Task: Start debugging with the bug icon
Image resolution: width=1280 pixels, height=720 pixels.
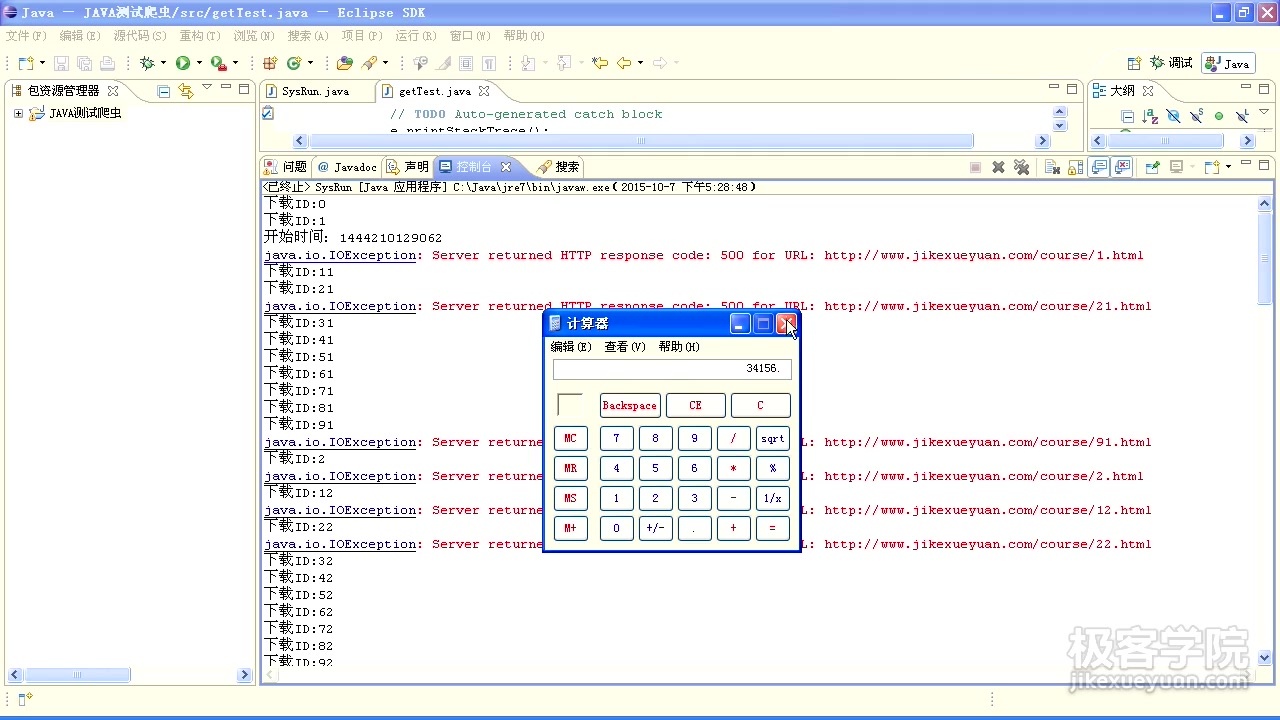Action: pyautogui.click(x=147, y=63)
